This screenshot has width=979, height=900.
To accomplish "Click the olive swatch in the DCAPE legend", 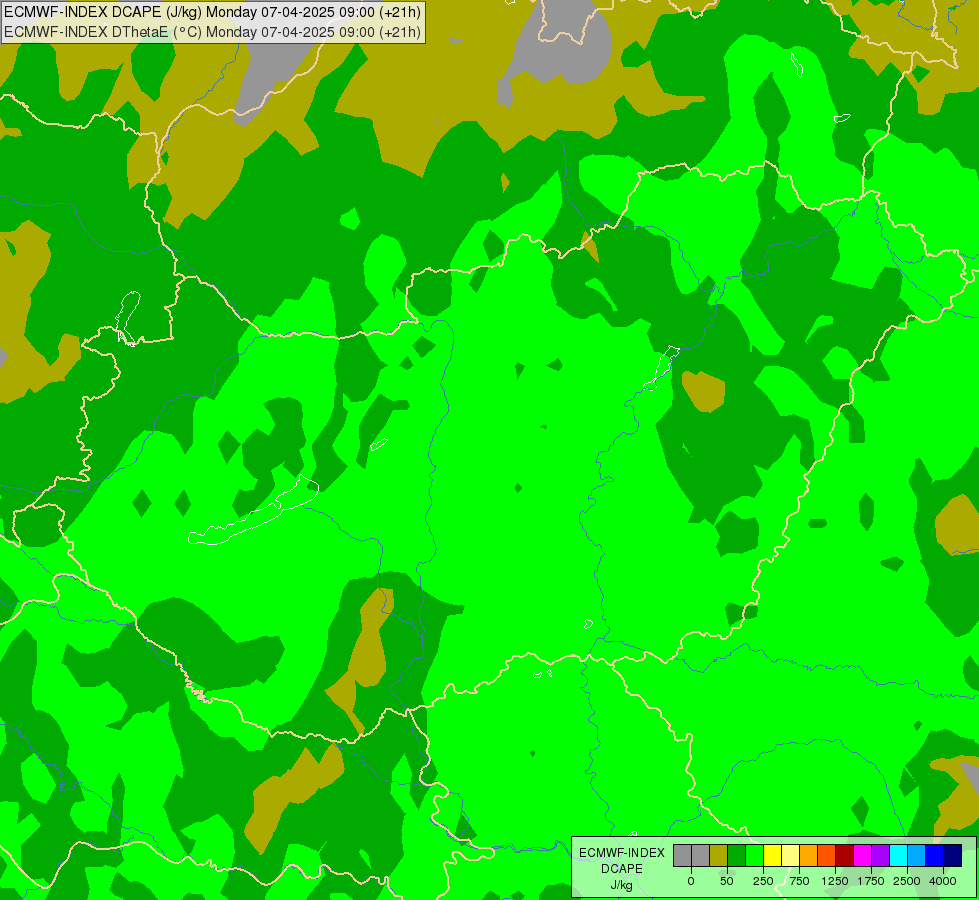I will [718, 856].
